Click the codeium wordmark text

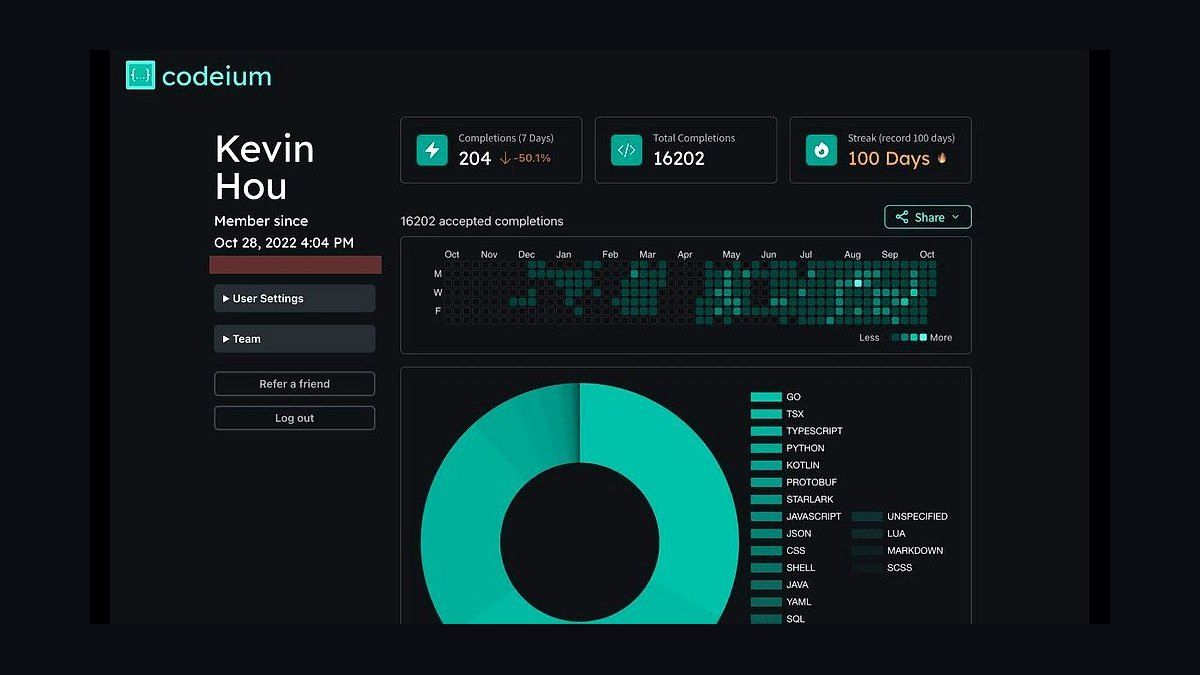217,76
